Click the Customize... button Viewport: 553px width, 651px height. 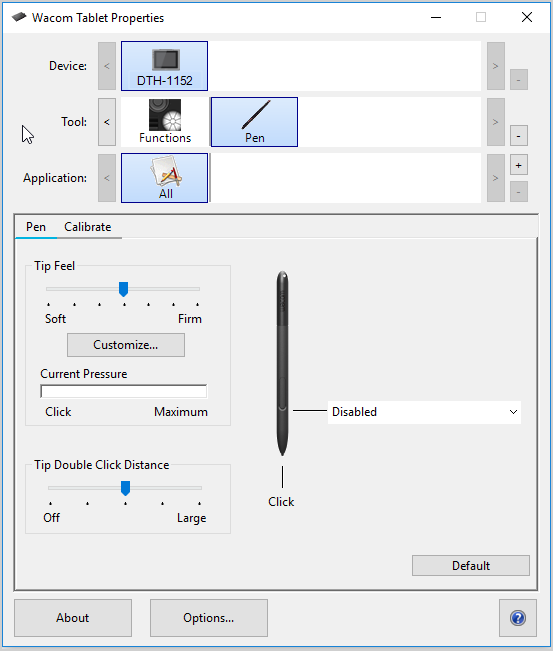(126, 345)
